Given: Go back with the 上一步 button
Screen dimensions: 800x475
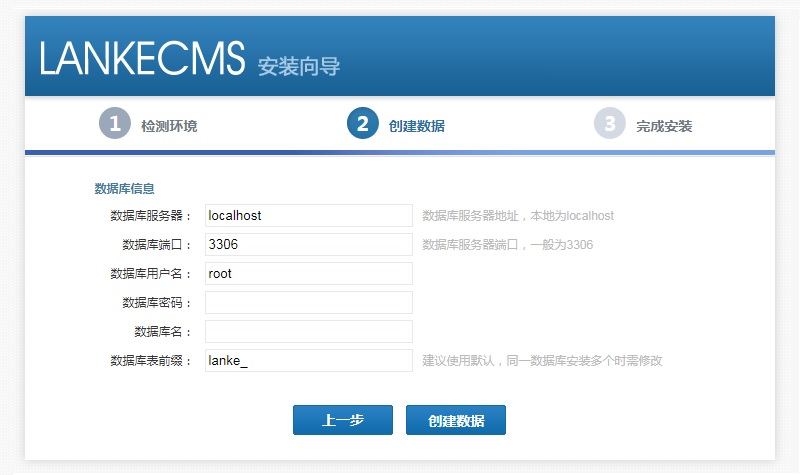Looking at the screenshot, I should (x=343, y=420).
